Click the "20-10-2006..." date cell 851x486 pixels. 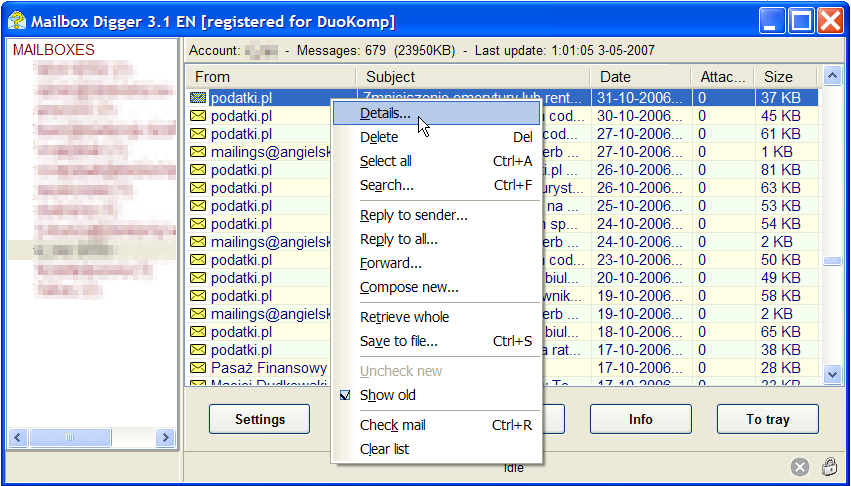[x=640, y=278]
